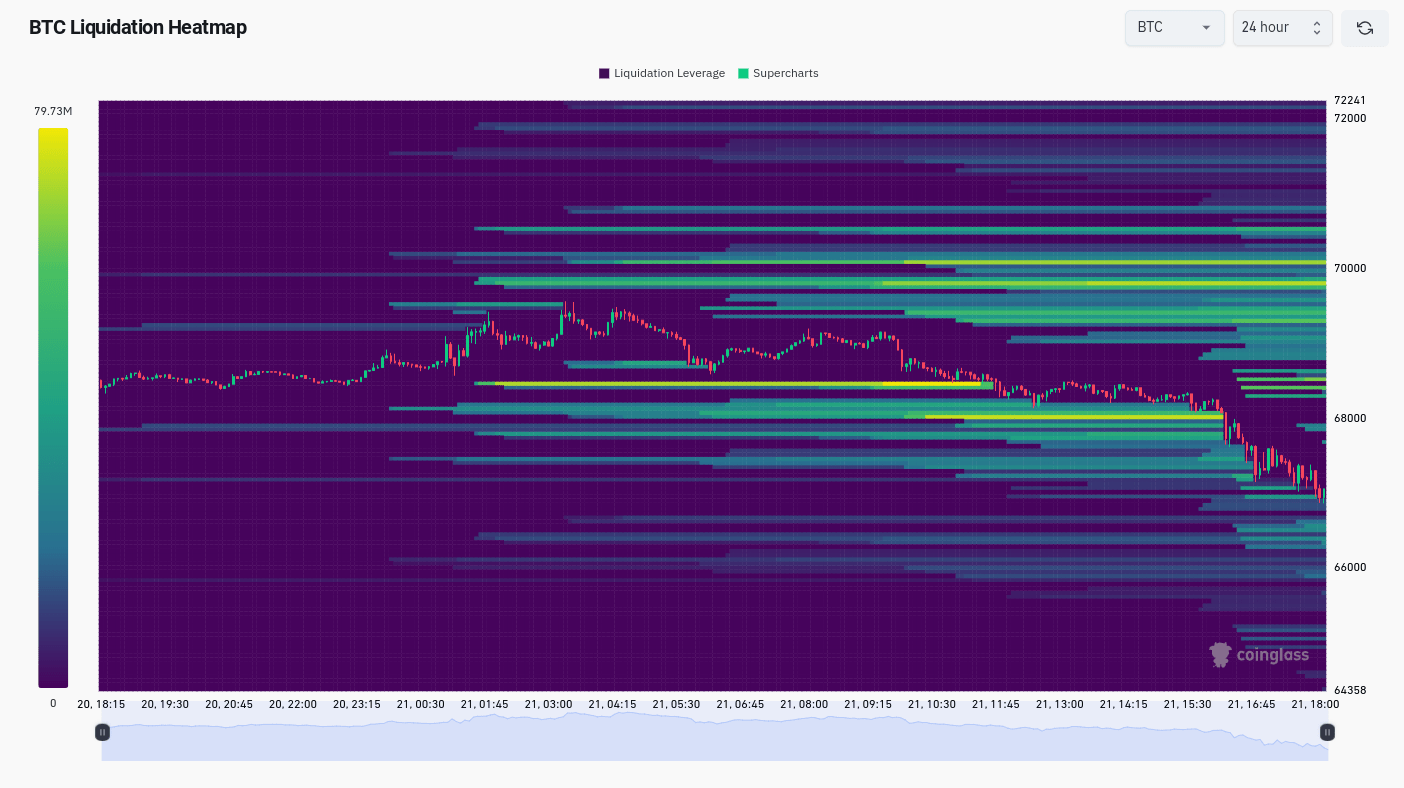Toggle Liquidation Leverage series visibility

pyautogui.click(x=662, y=73)
